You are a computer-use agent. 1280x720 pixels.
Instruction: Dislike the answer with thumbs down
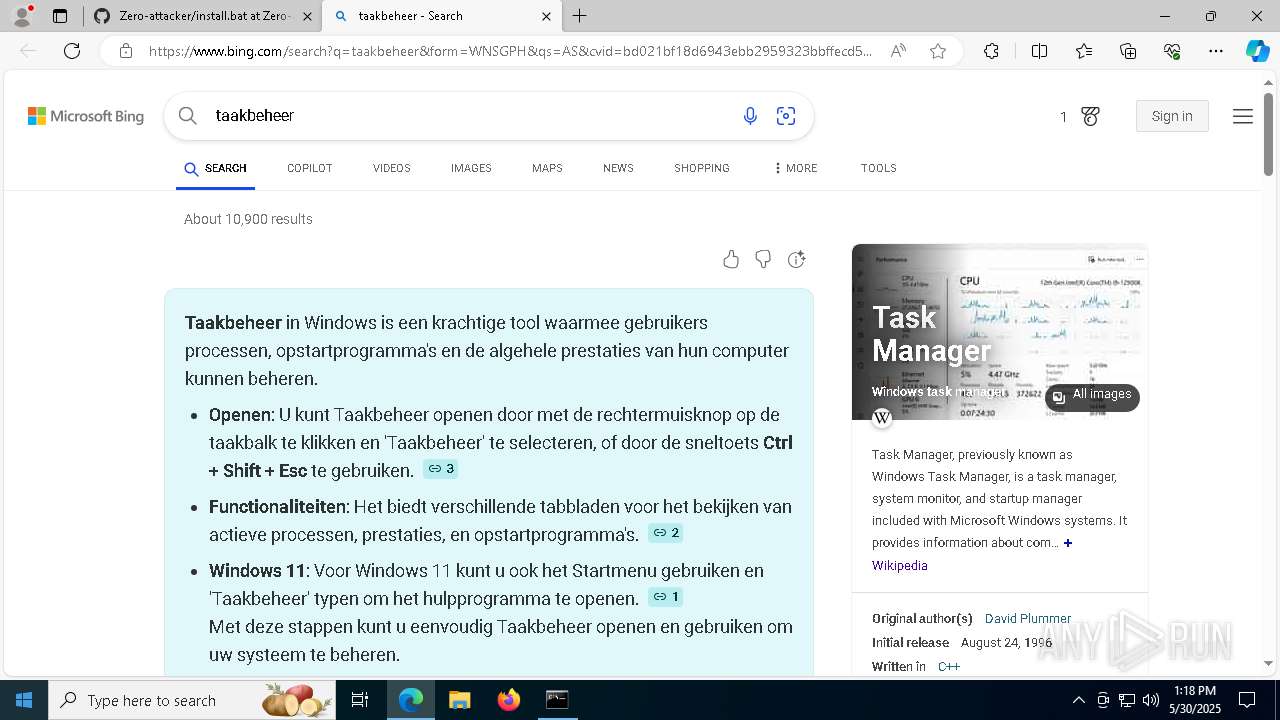point(763,260)
